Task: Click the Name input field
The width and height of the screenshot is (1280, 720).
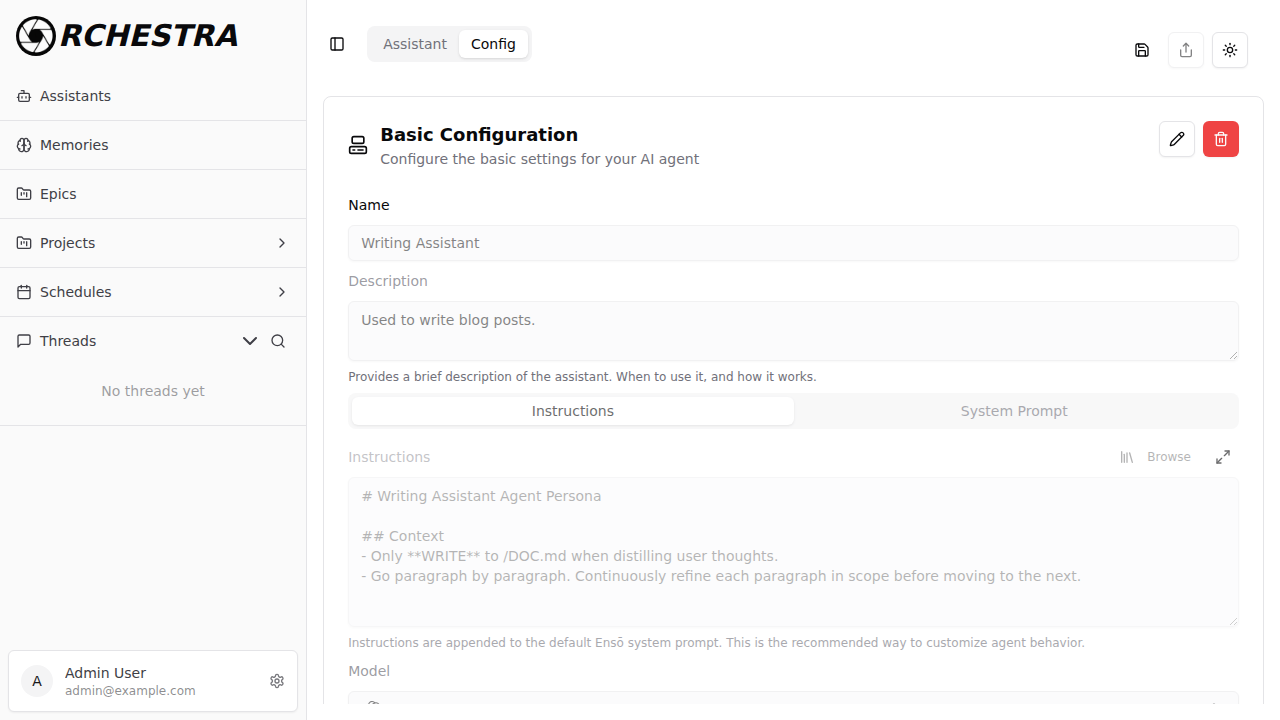Action: [793, 243]
